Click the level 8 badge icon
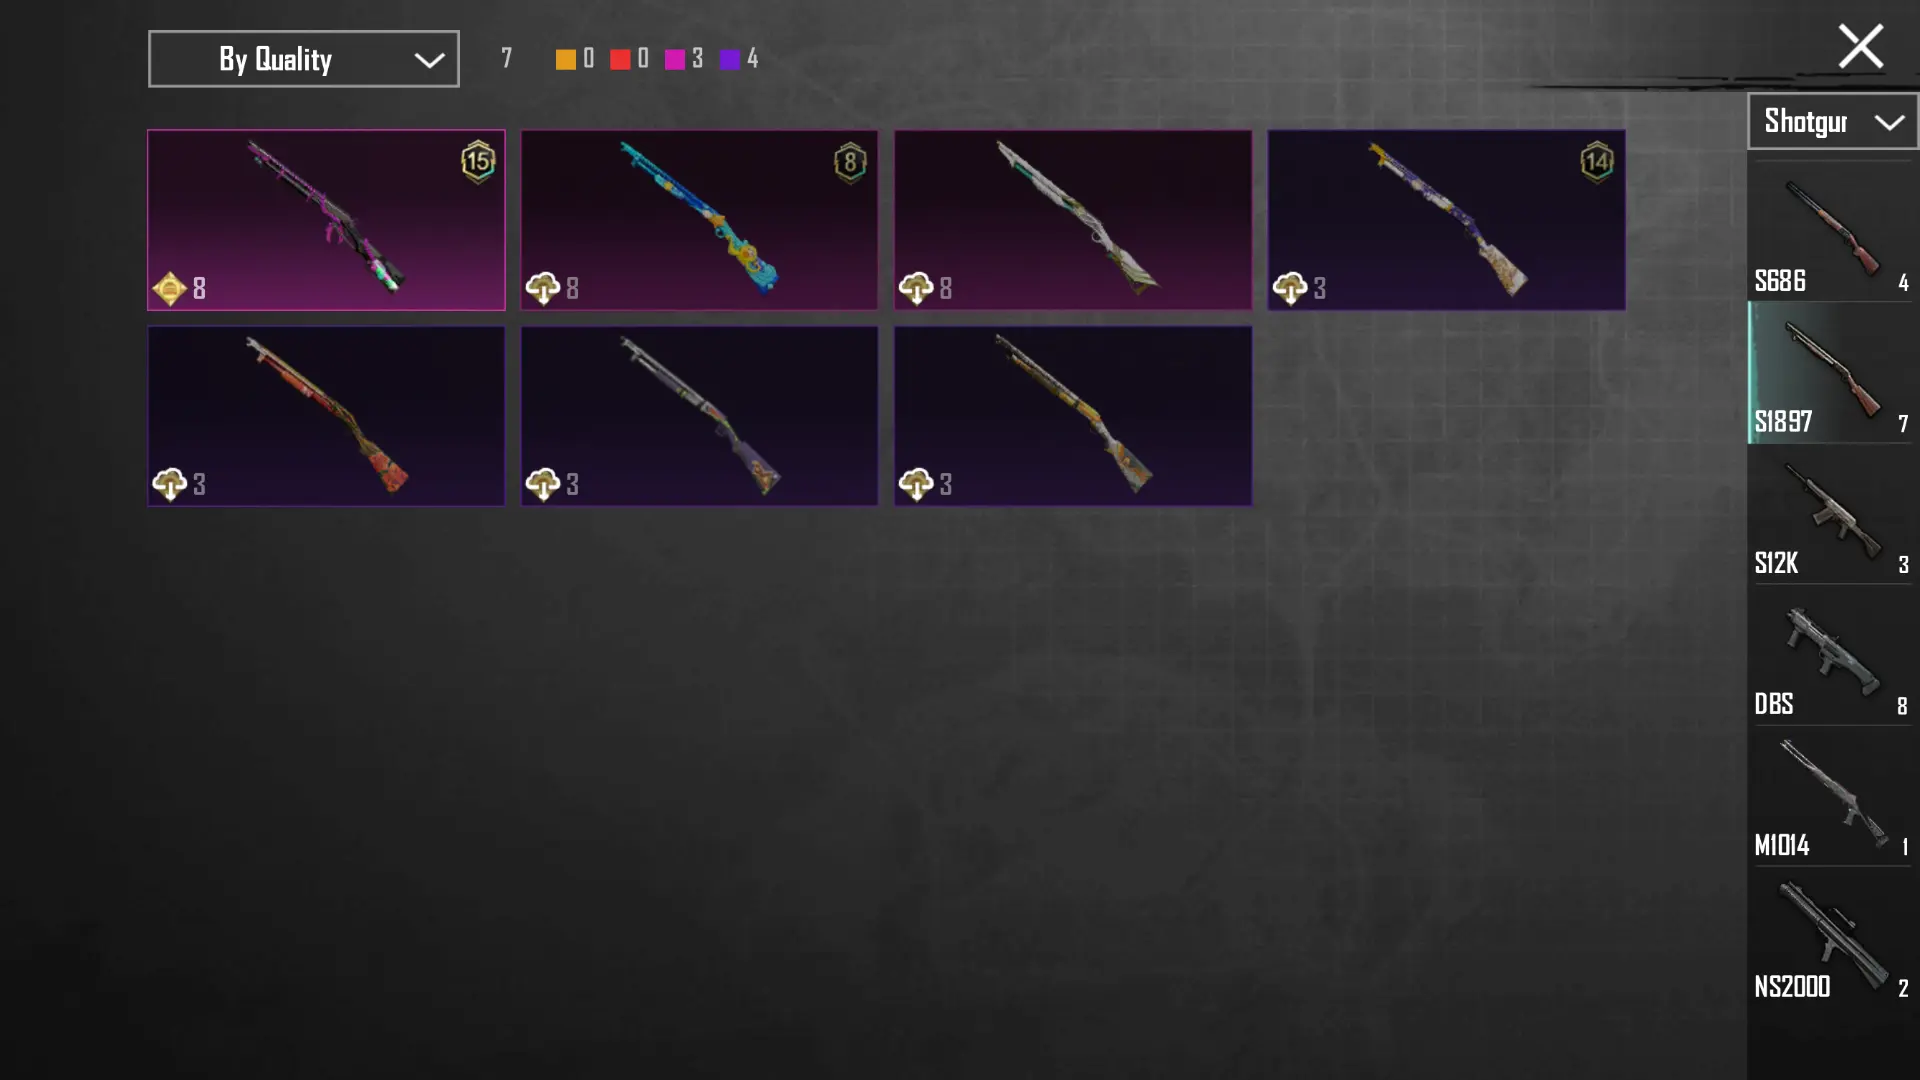The height and width of the screenshot is (1080, 1920). pyautogui.click(x=850, y=161)
